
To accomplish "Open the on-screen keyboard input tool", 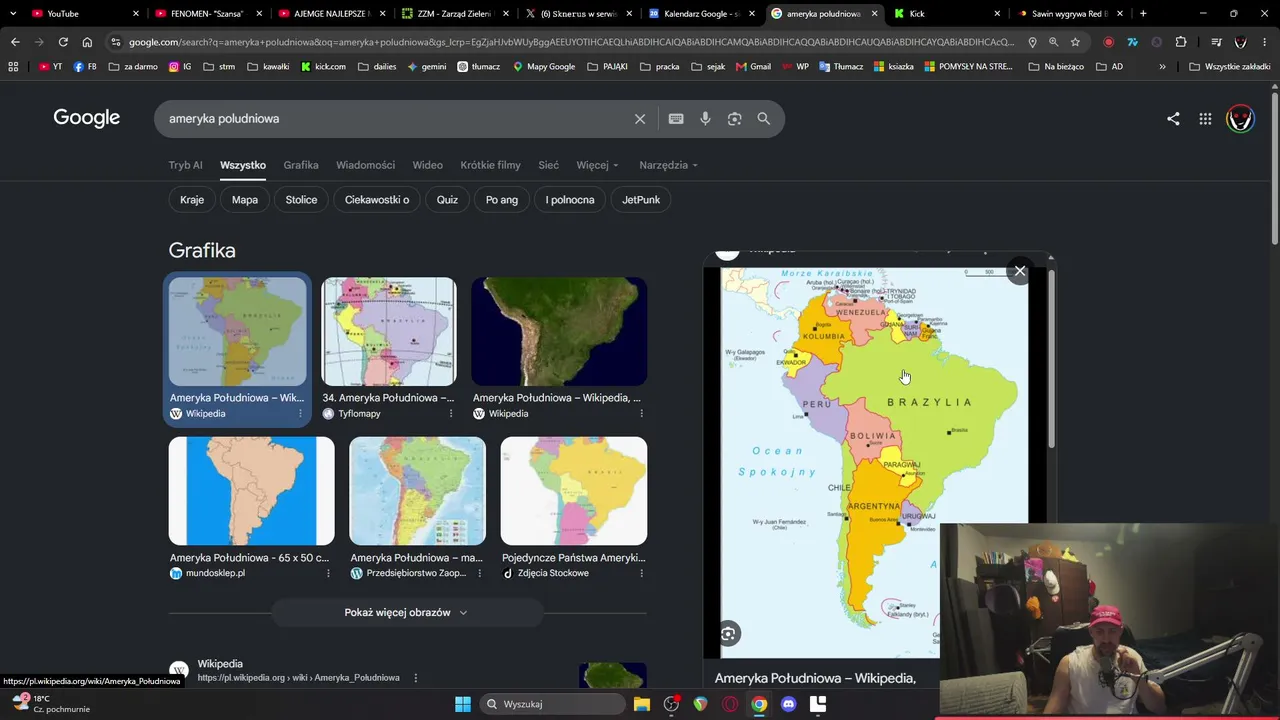I will [676, 119].
